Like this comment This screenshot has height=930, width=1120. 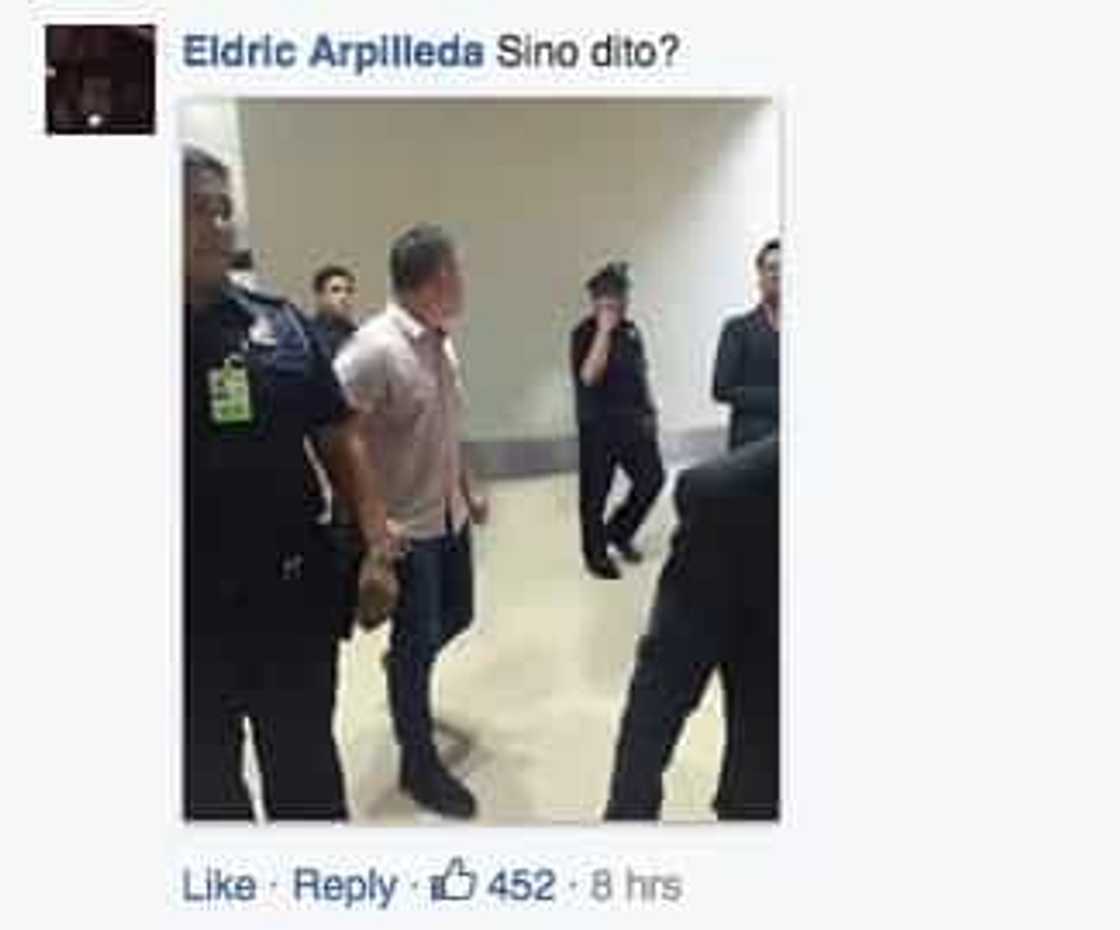[x=219, y=886]
